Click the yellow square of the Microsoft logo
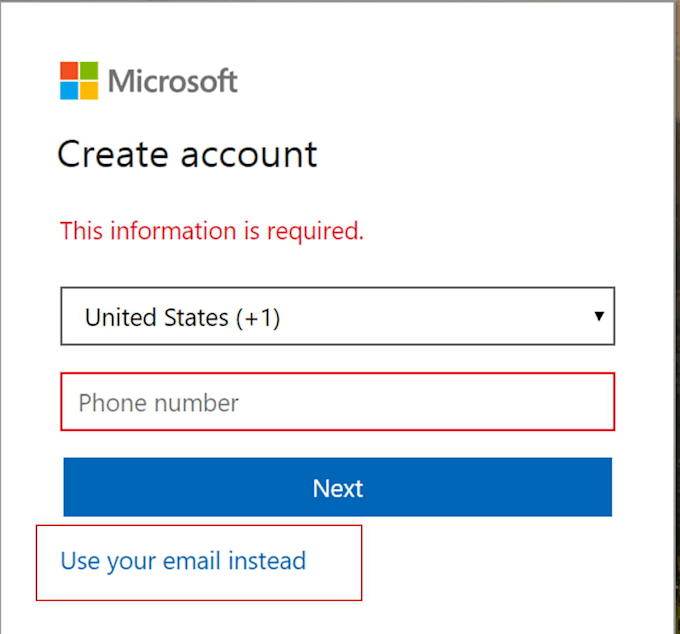The height and width of the screenshot is (634, 680). coord(89,91)
